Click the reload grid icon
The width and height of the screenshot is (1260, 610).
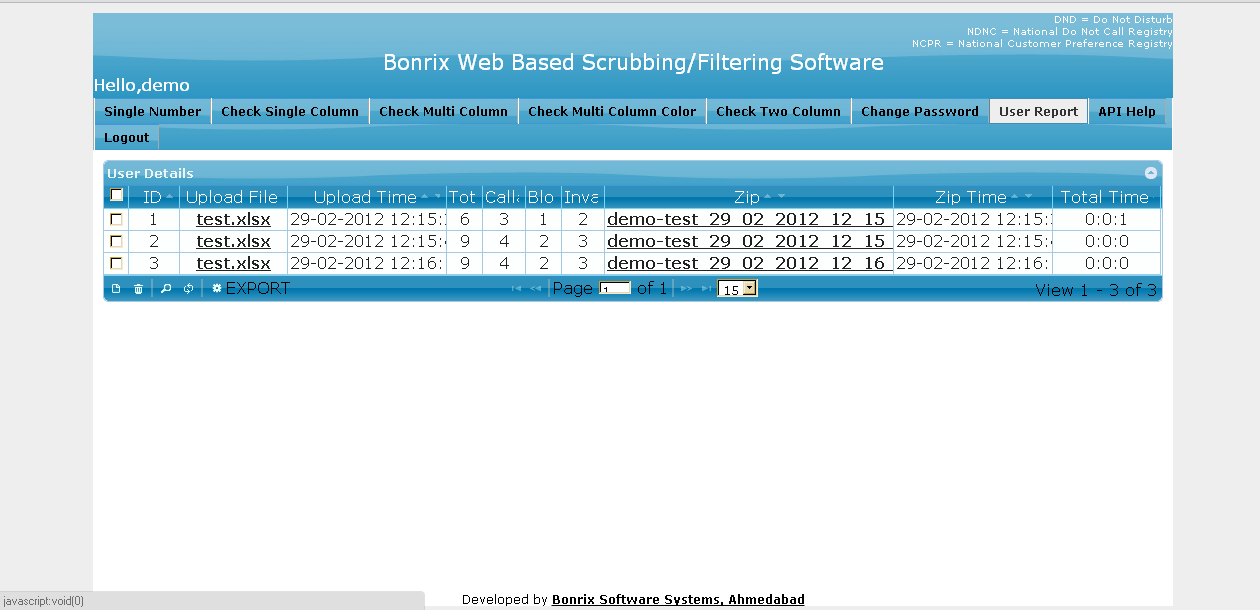188,289
